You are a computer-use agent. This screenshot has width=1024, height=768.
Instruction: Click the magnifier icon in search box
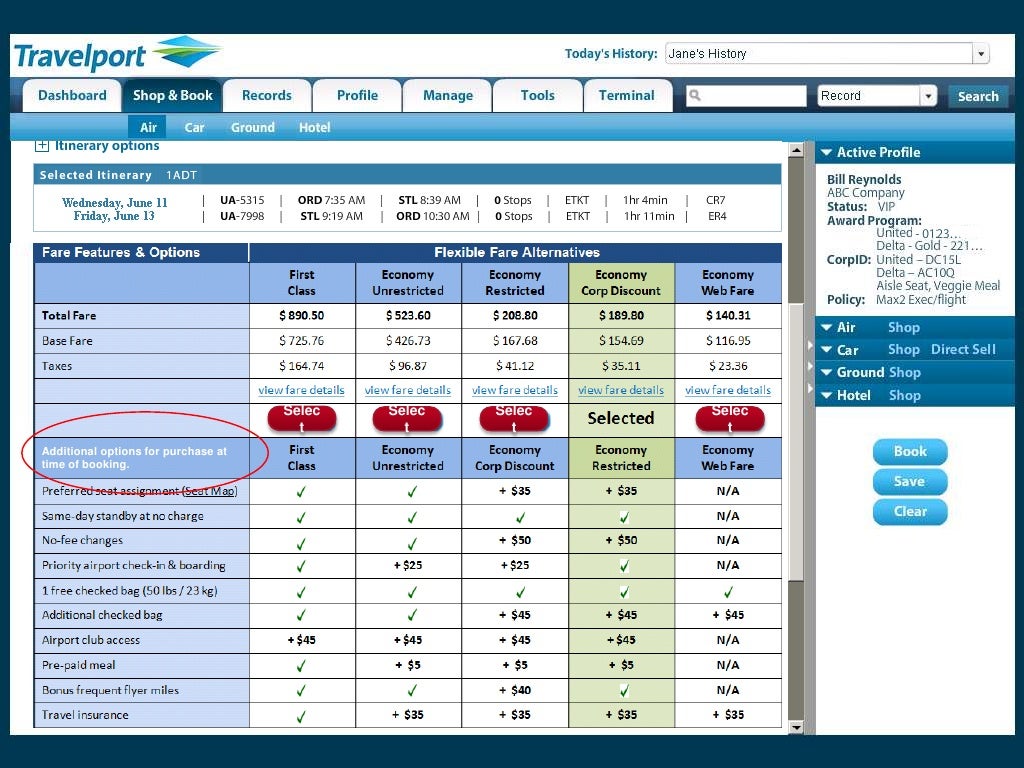coord(695,95)
